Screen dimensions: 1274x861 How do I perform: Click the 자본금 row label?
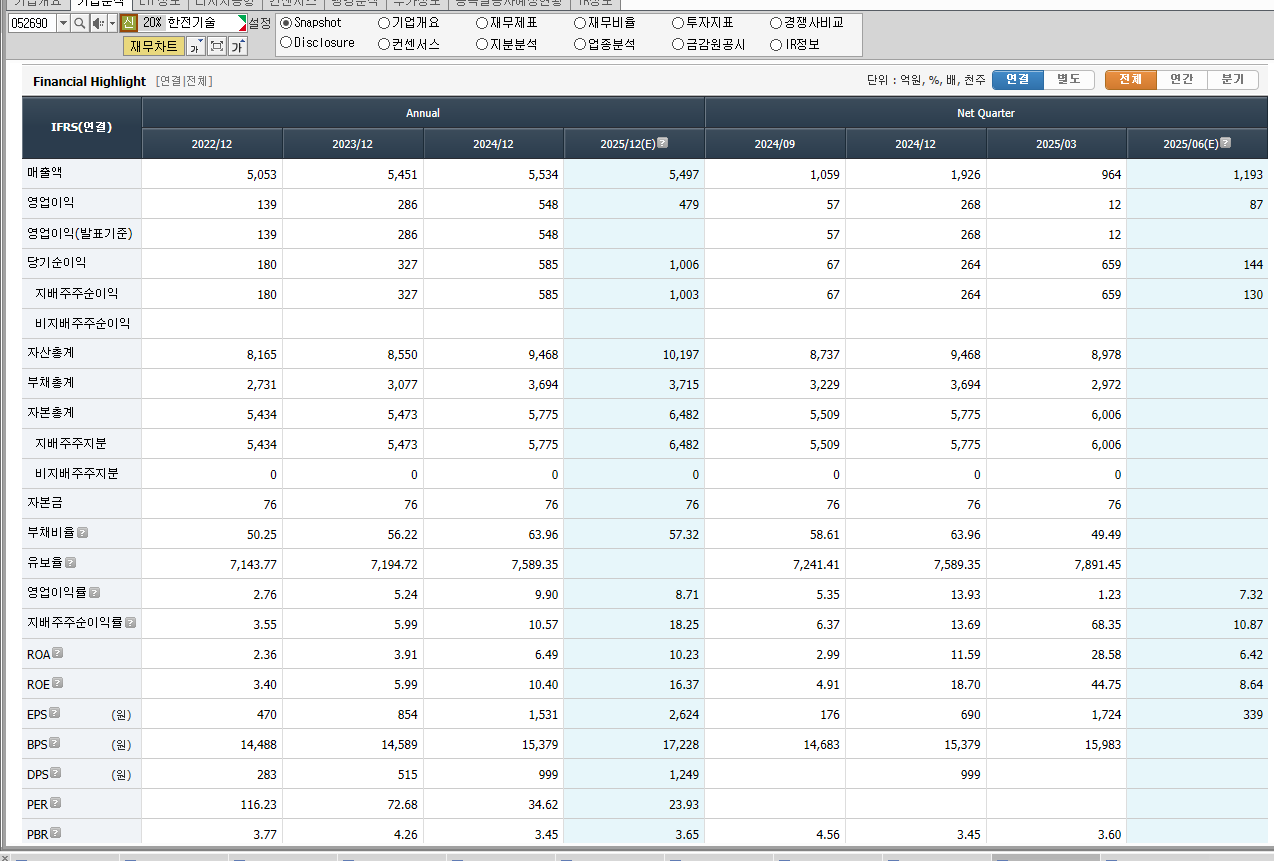pos(44,503)
